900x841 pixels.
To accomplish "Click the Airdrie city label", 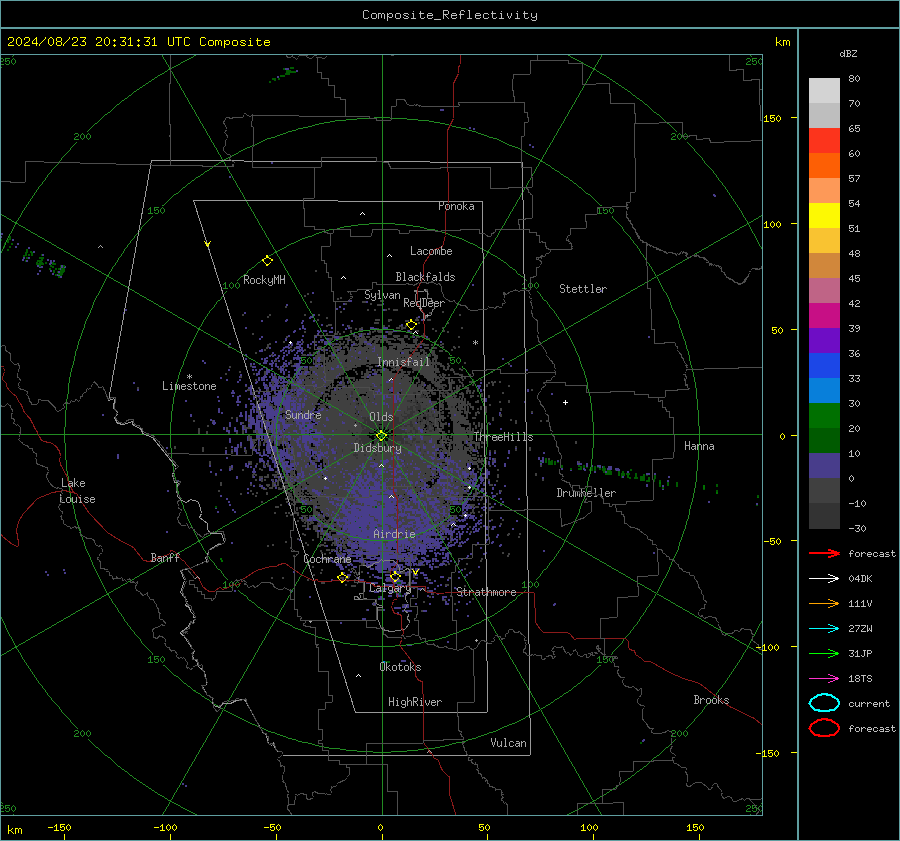I will coord(394,534).
